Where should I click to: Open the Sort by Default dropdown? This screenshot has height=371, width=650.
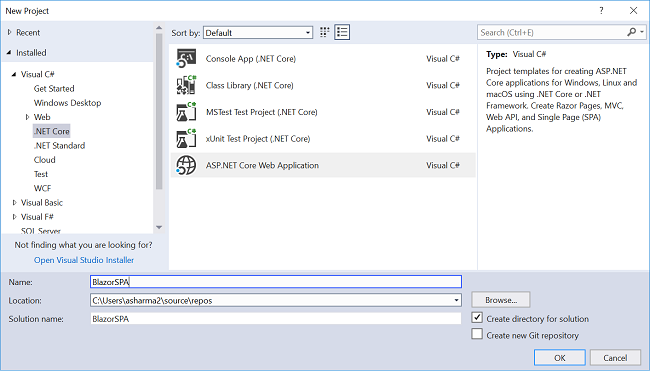258,33
